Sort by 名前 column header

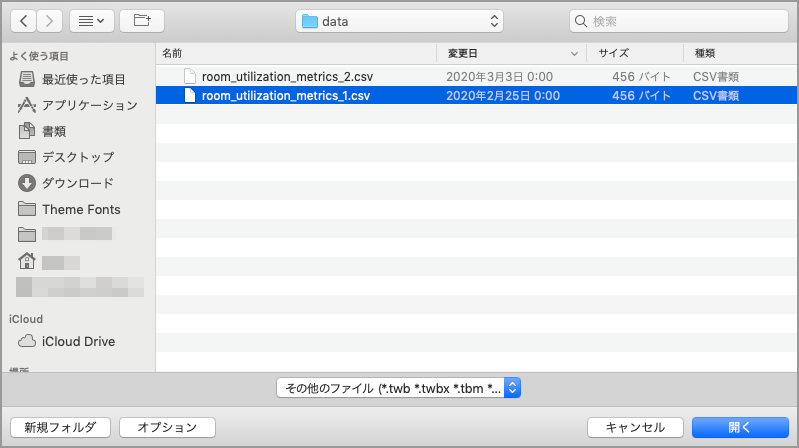coord(172,53)
